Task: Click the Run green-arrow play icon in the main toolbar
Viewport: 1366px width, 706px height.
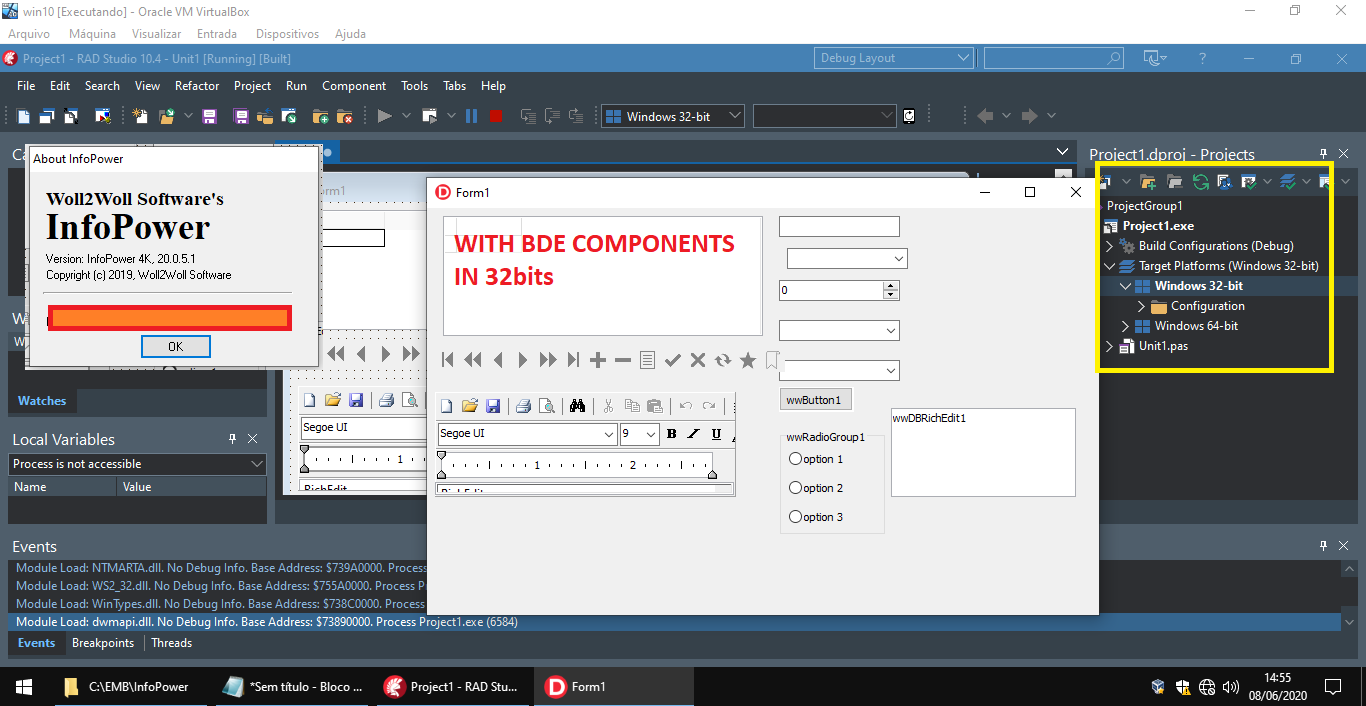Action: [385, 116]
